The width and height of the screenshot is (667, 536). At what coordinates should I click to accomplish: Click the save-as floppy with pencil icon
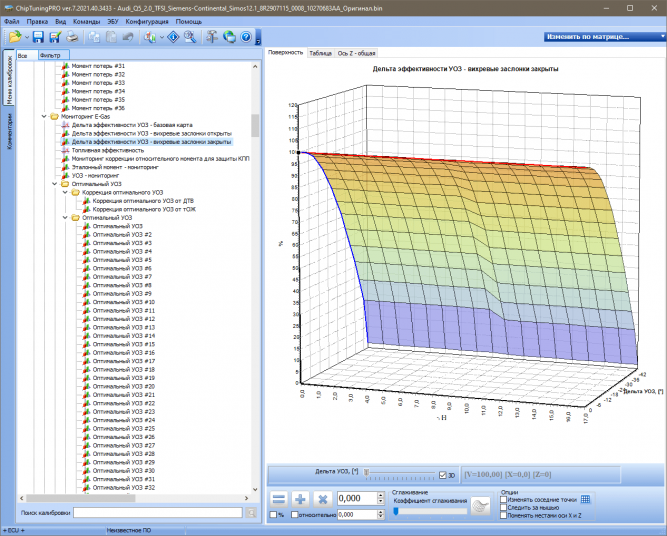pos(55,37)
